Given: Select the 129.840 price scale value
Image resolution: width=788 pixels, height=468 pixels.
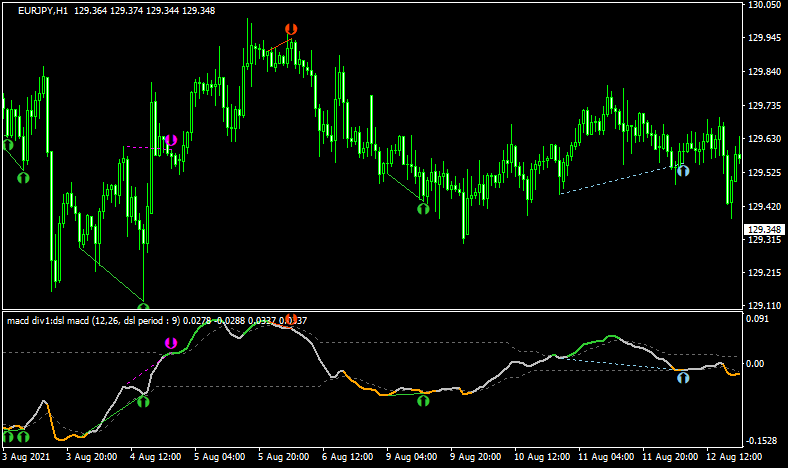Looking at the screenshot, I should [x=764, y=72].
